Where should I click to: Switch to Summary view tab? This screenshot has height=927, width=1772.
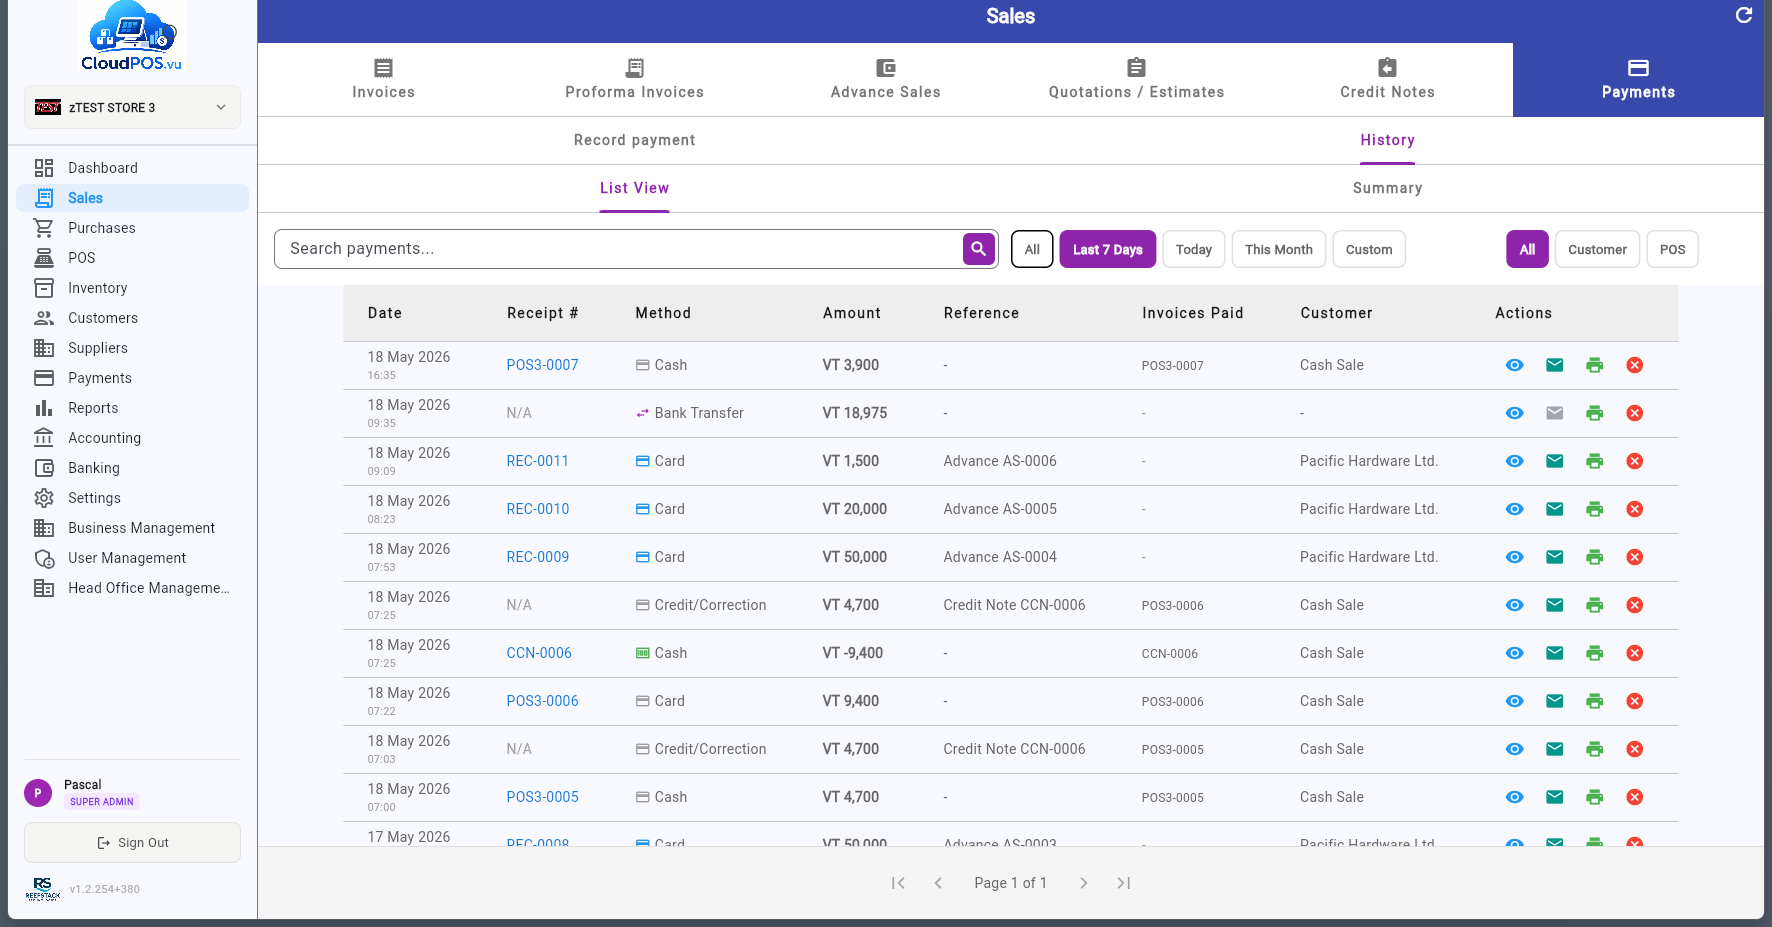(1387, 188)
